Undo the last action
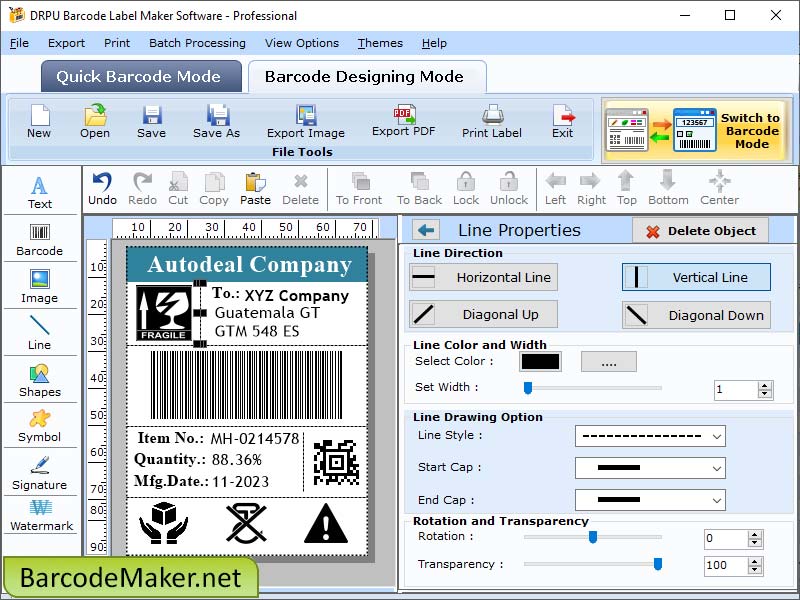800x600 pixels. tap(102, 189)
